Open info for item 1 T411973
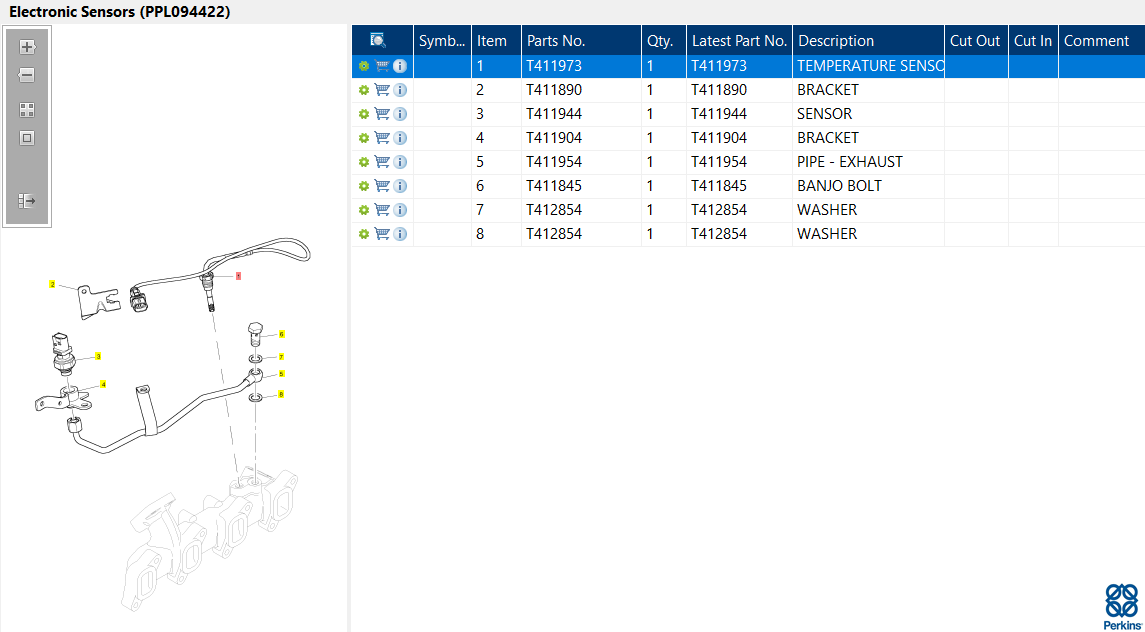 (399, 66)
